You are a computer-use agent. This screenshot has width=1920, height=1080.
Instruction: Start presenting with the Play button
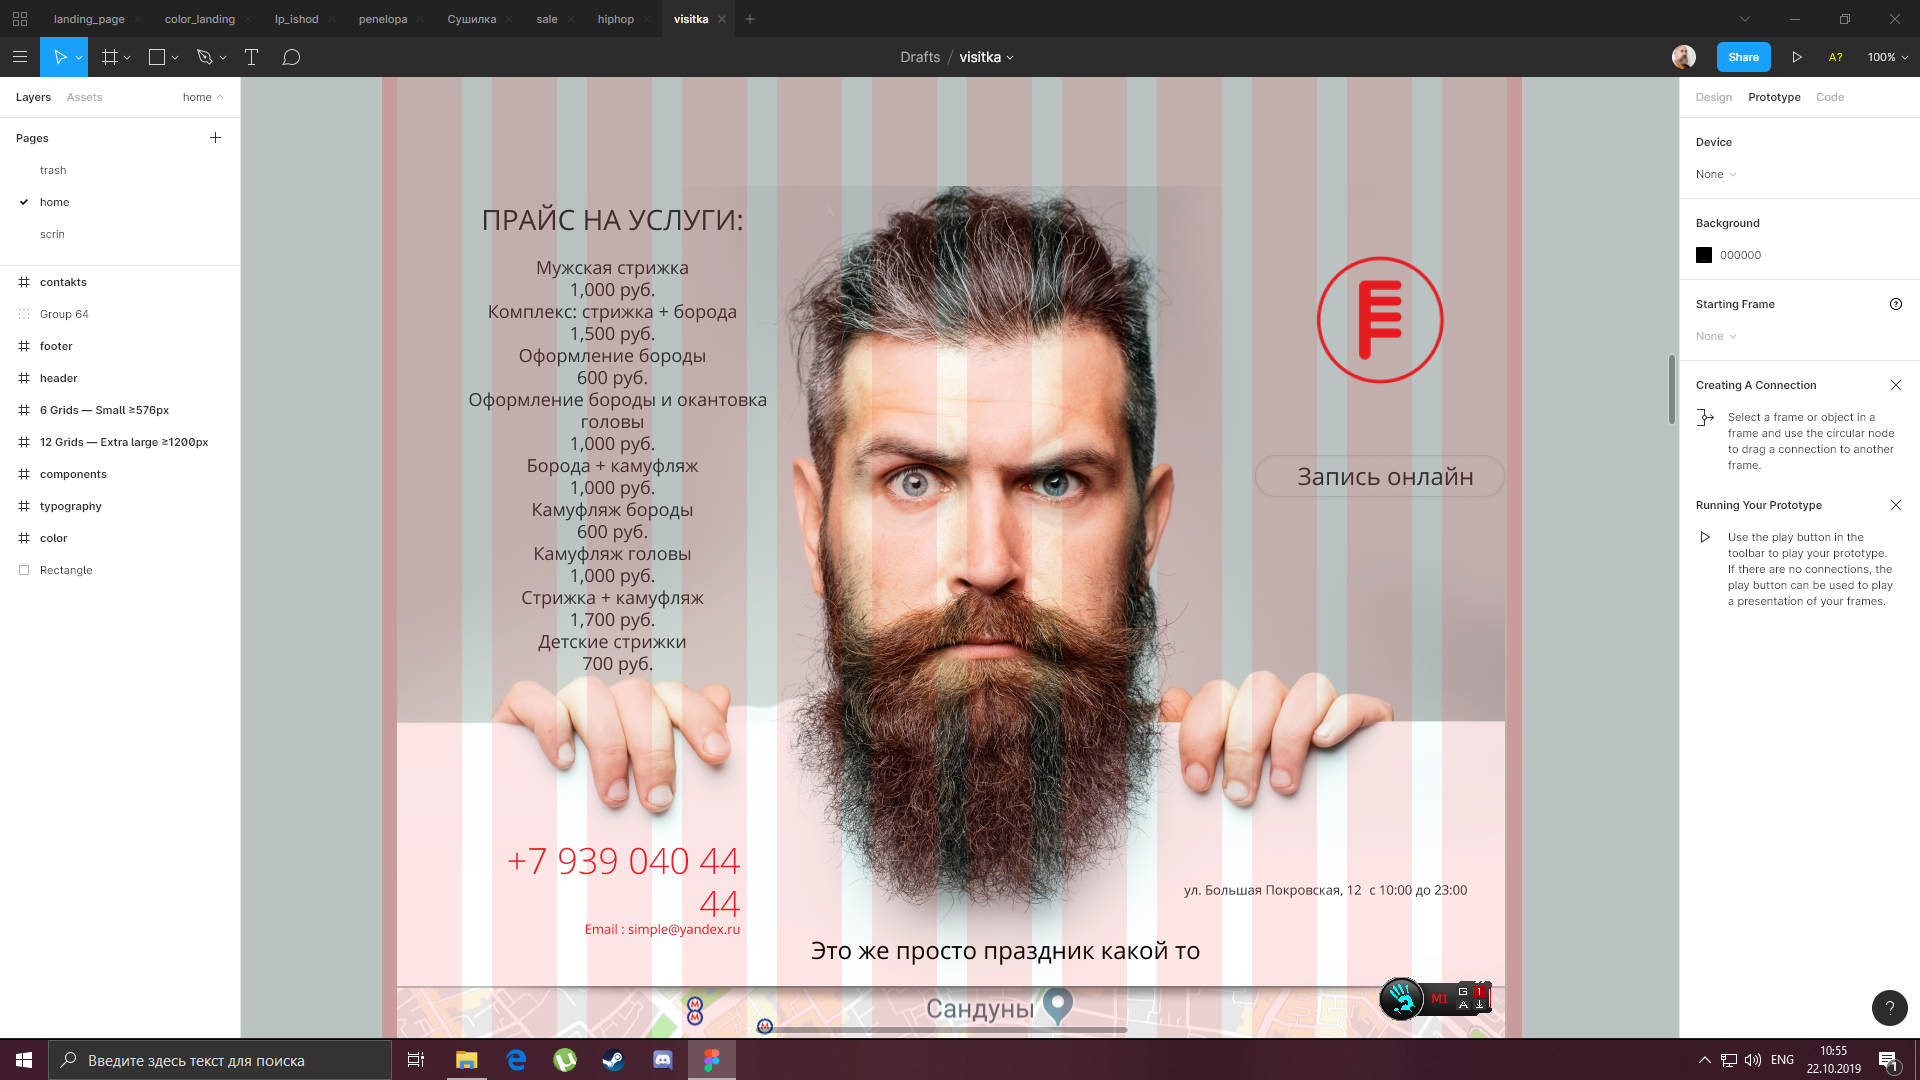(x=1797, y=57)
